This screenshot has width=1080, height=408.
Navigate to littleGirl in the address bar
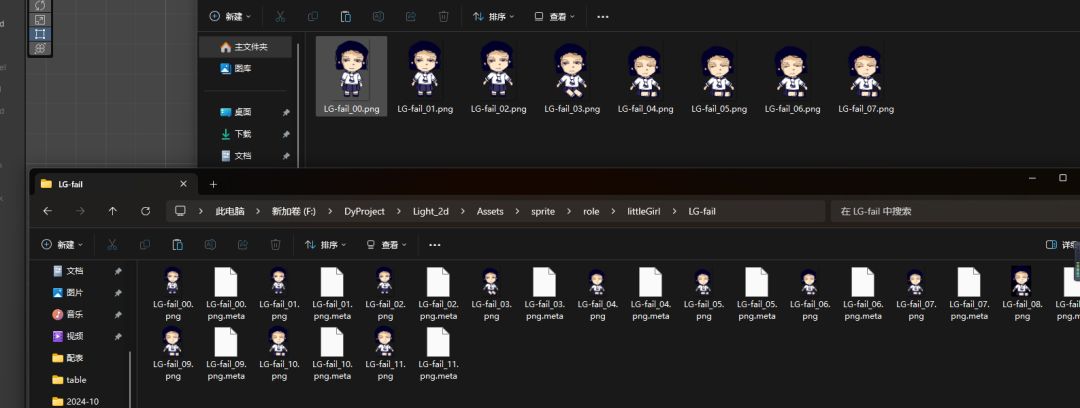(x=643, y=212)
